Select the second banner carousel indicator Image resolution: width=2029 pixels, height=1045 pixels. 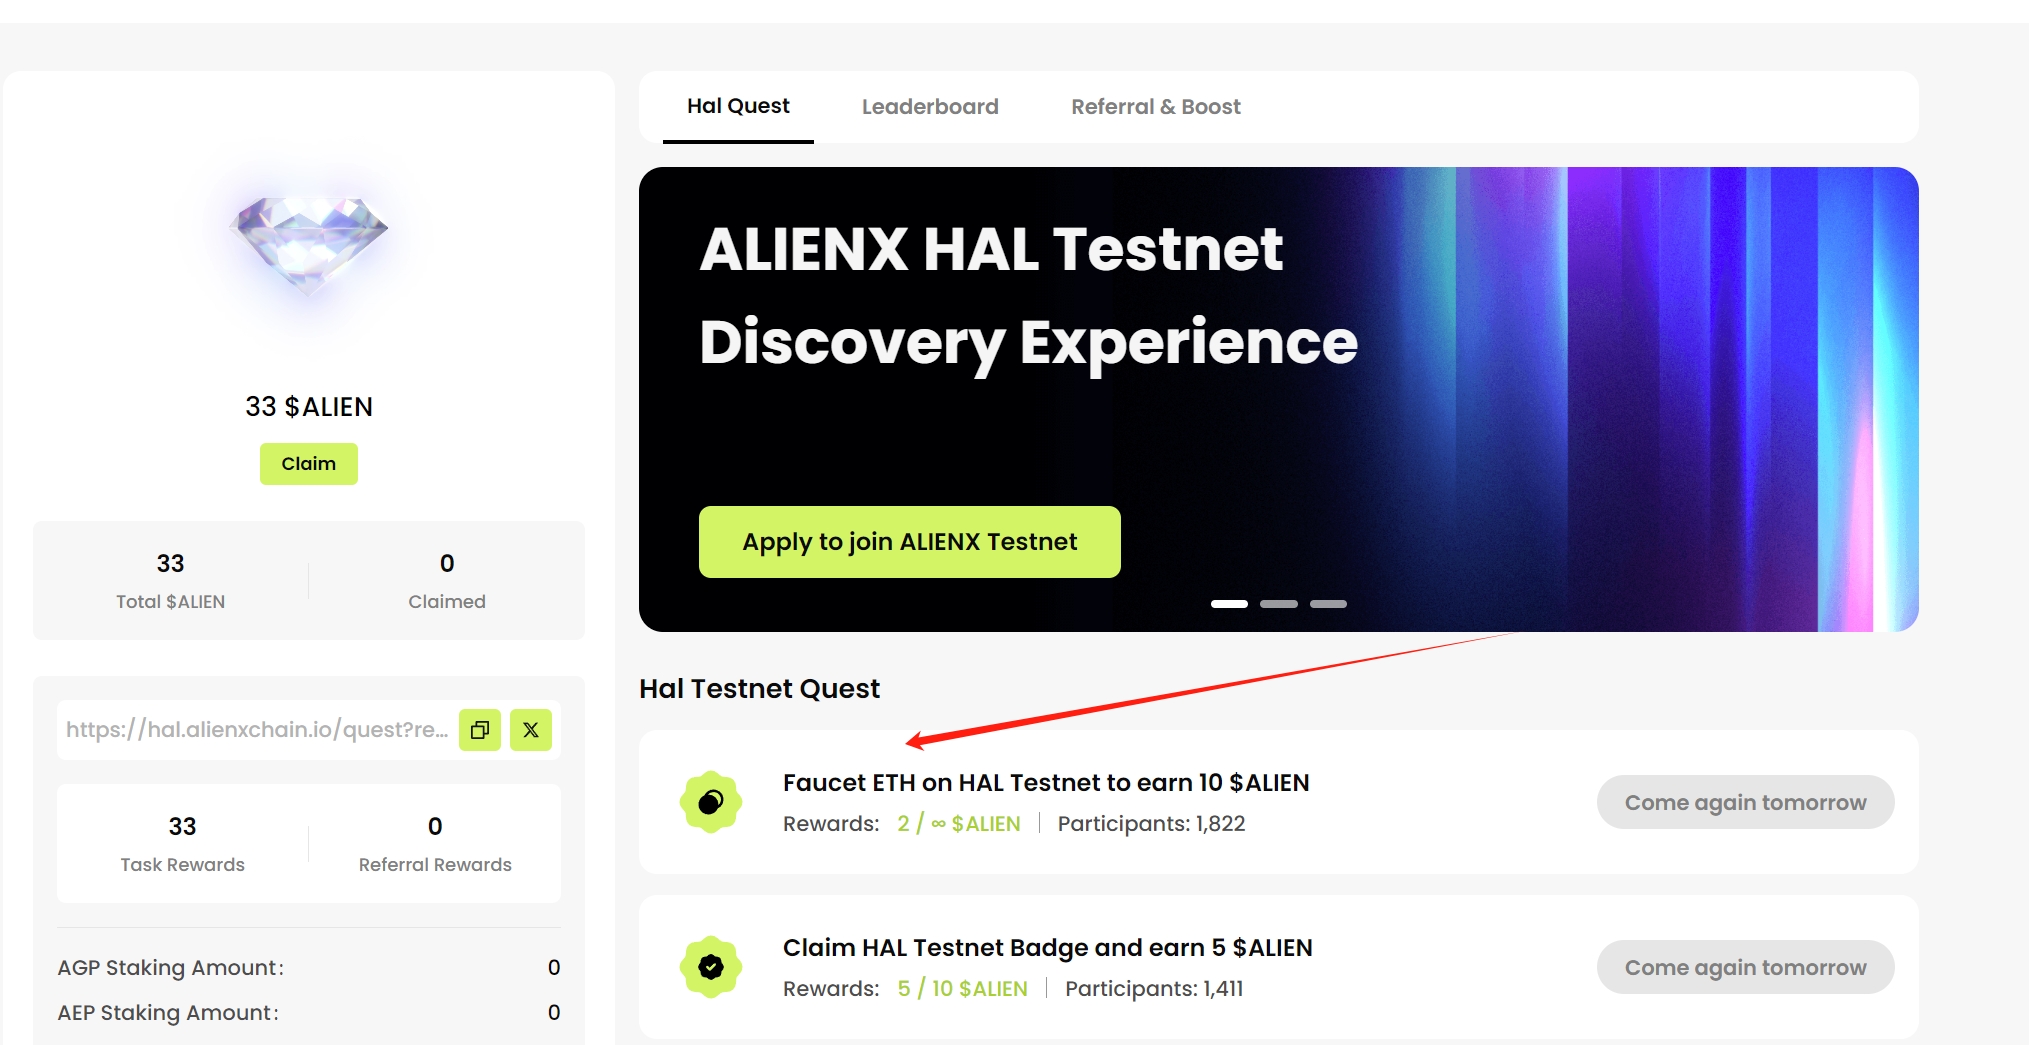click(x=1279, y=604)
